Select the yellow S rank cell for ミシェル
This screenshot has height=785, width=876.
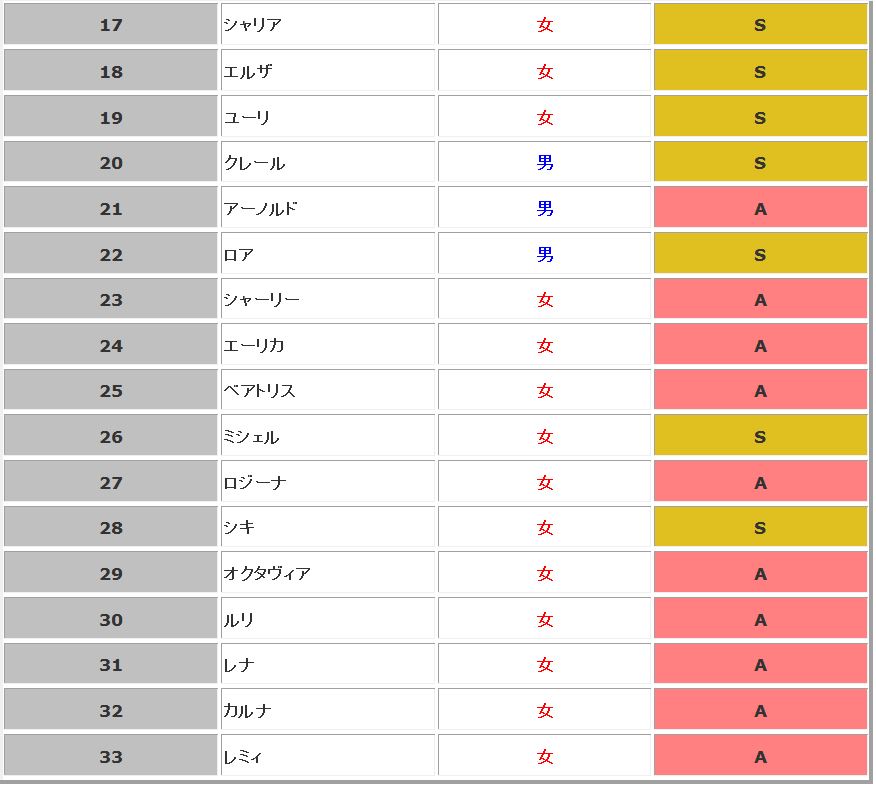760,436
